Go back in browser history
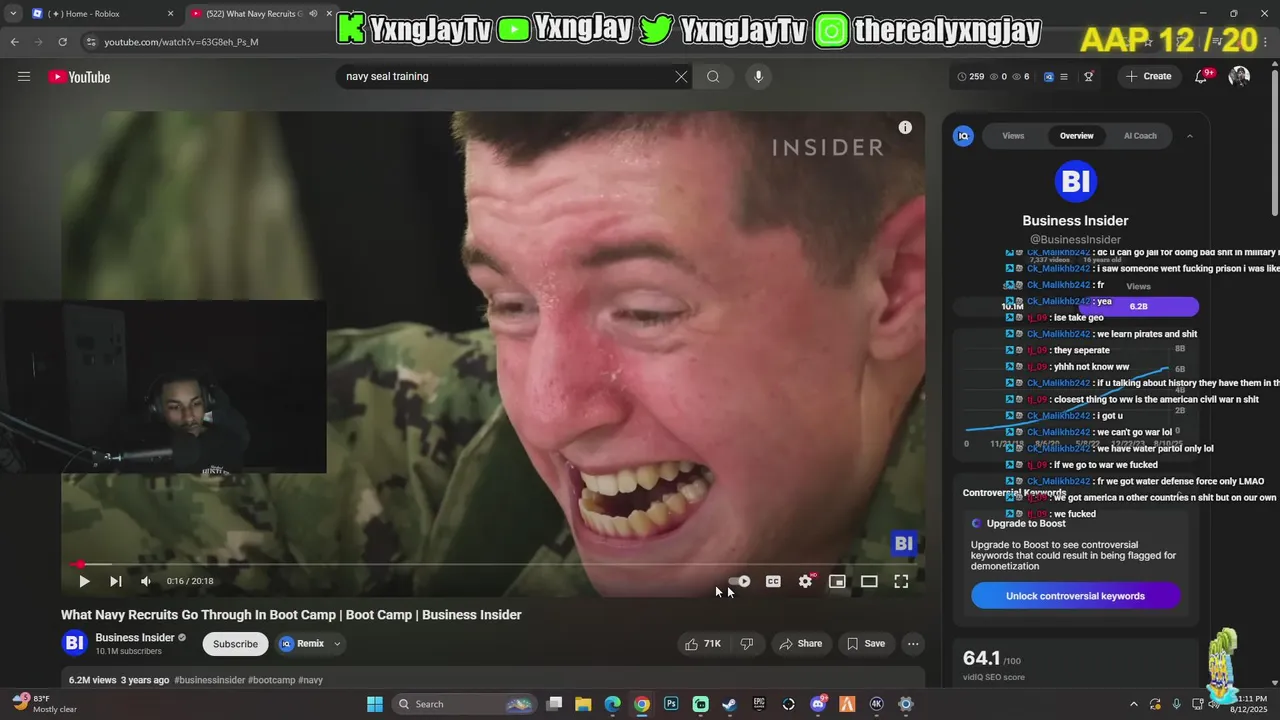Viewport: 1280px width, 720px height. pyautogui.click(x=14, y=42)
